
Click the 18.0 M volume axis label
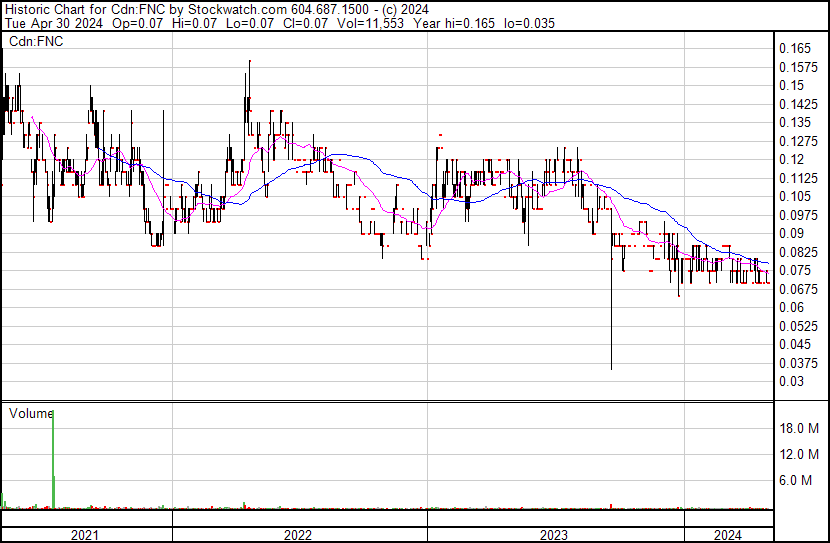pos(800,428)
